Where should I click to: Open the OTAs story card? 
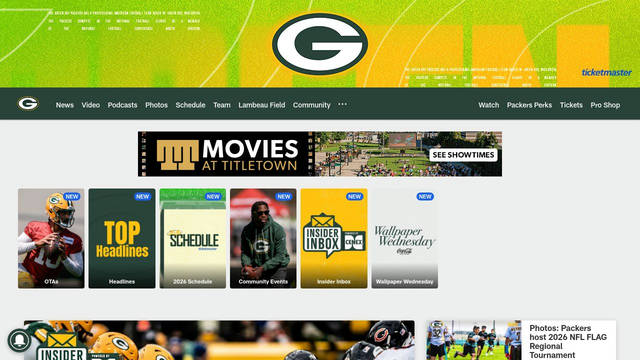[51, 238]
